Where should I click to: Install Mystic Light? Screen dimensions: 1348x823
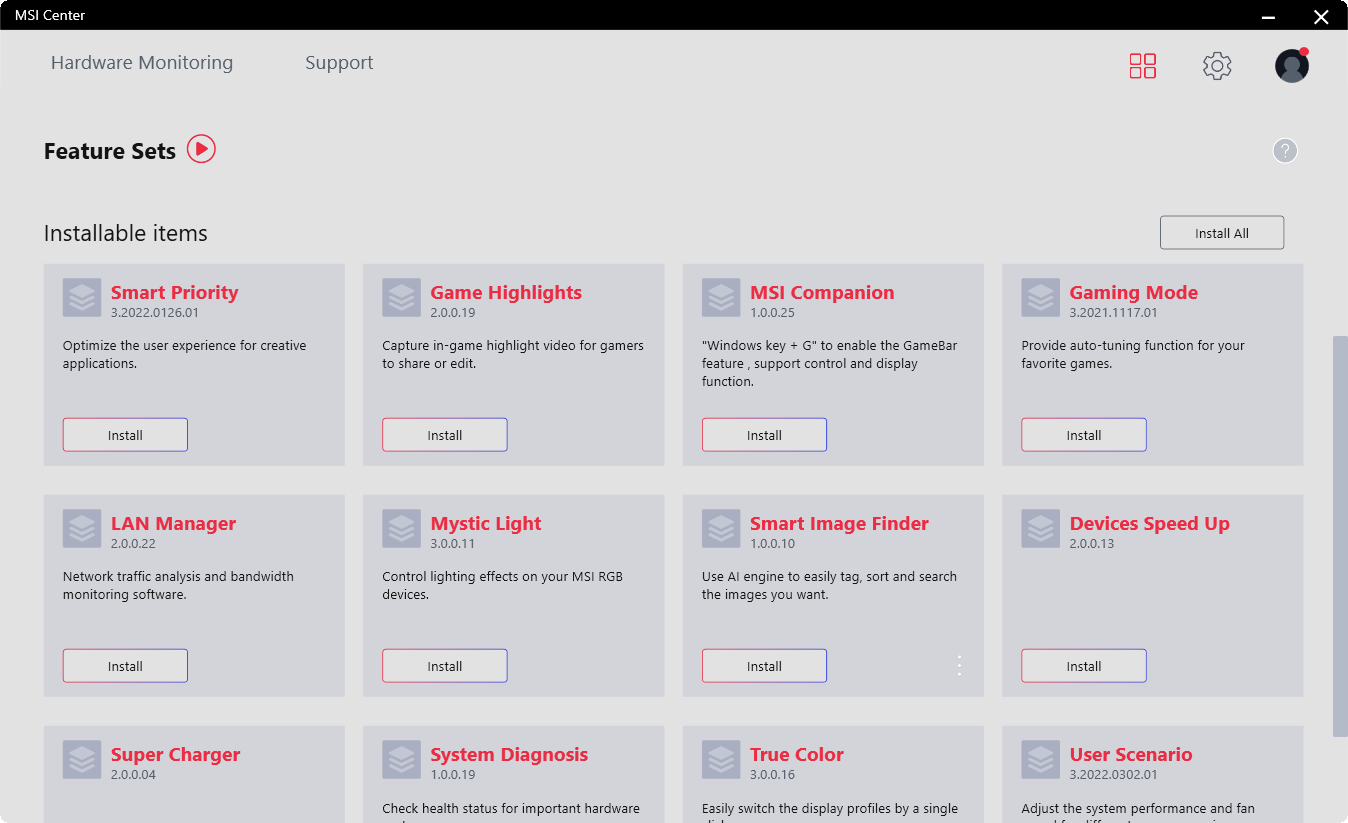click(x=445, y=666)
